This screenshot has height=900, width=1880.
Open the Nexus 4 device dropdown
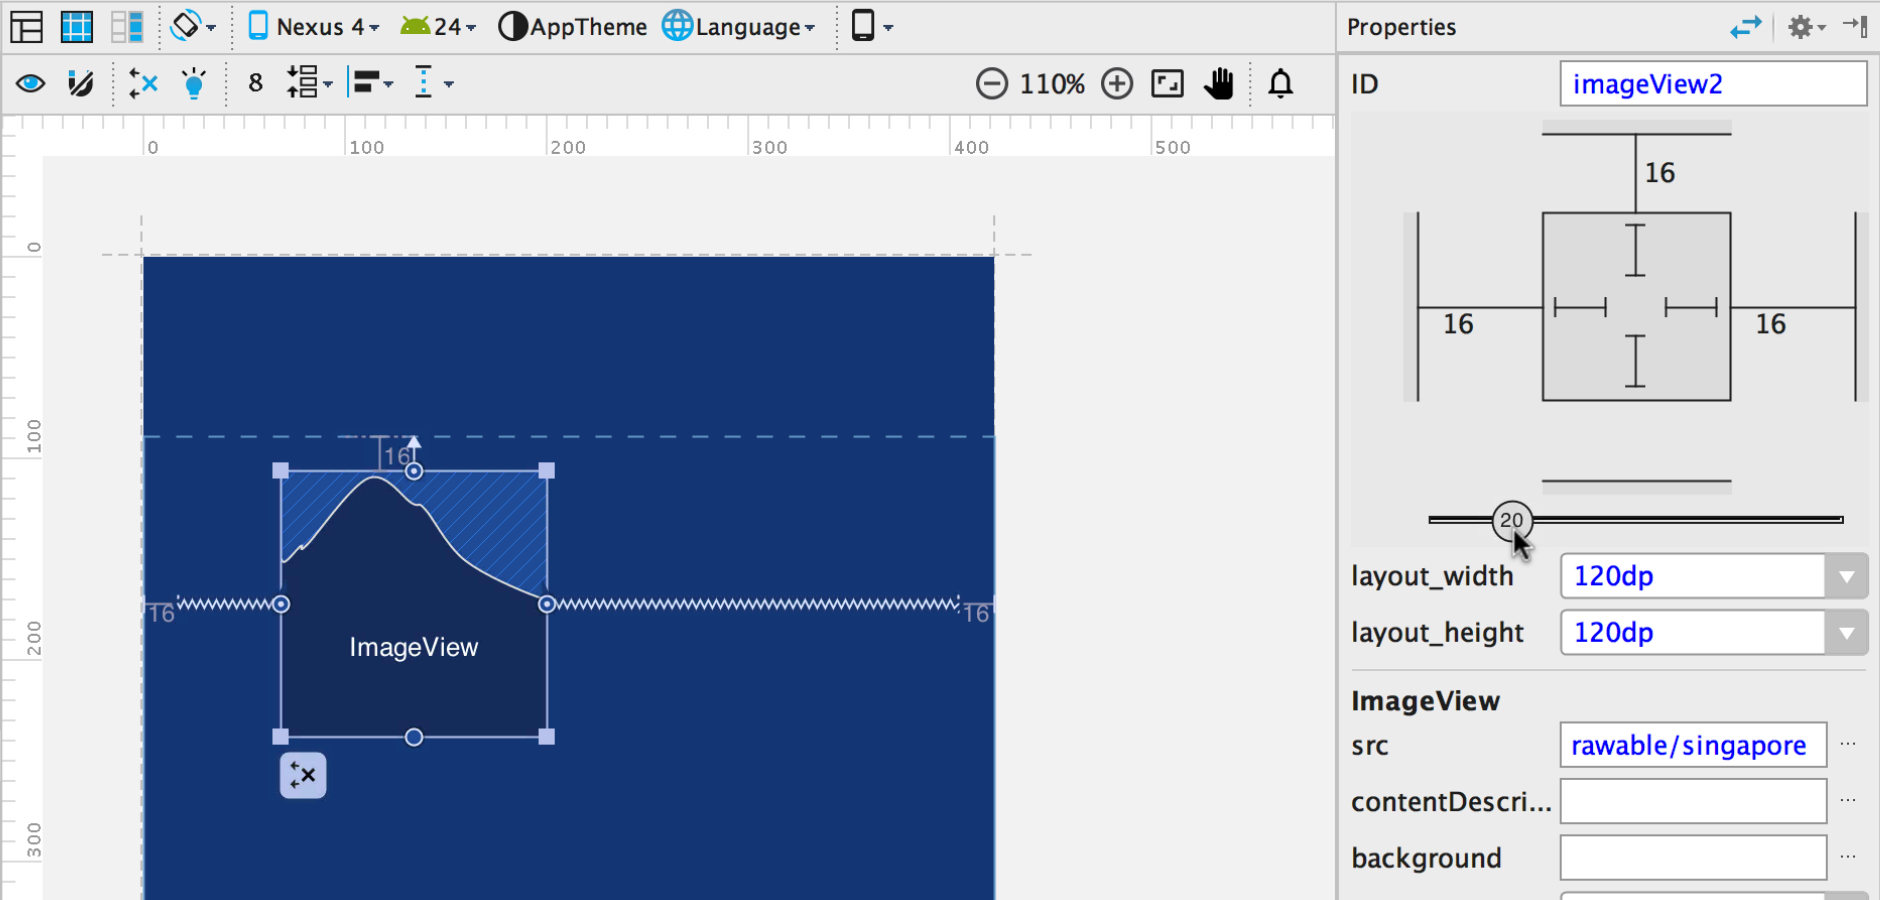[314, 27]
